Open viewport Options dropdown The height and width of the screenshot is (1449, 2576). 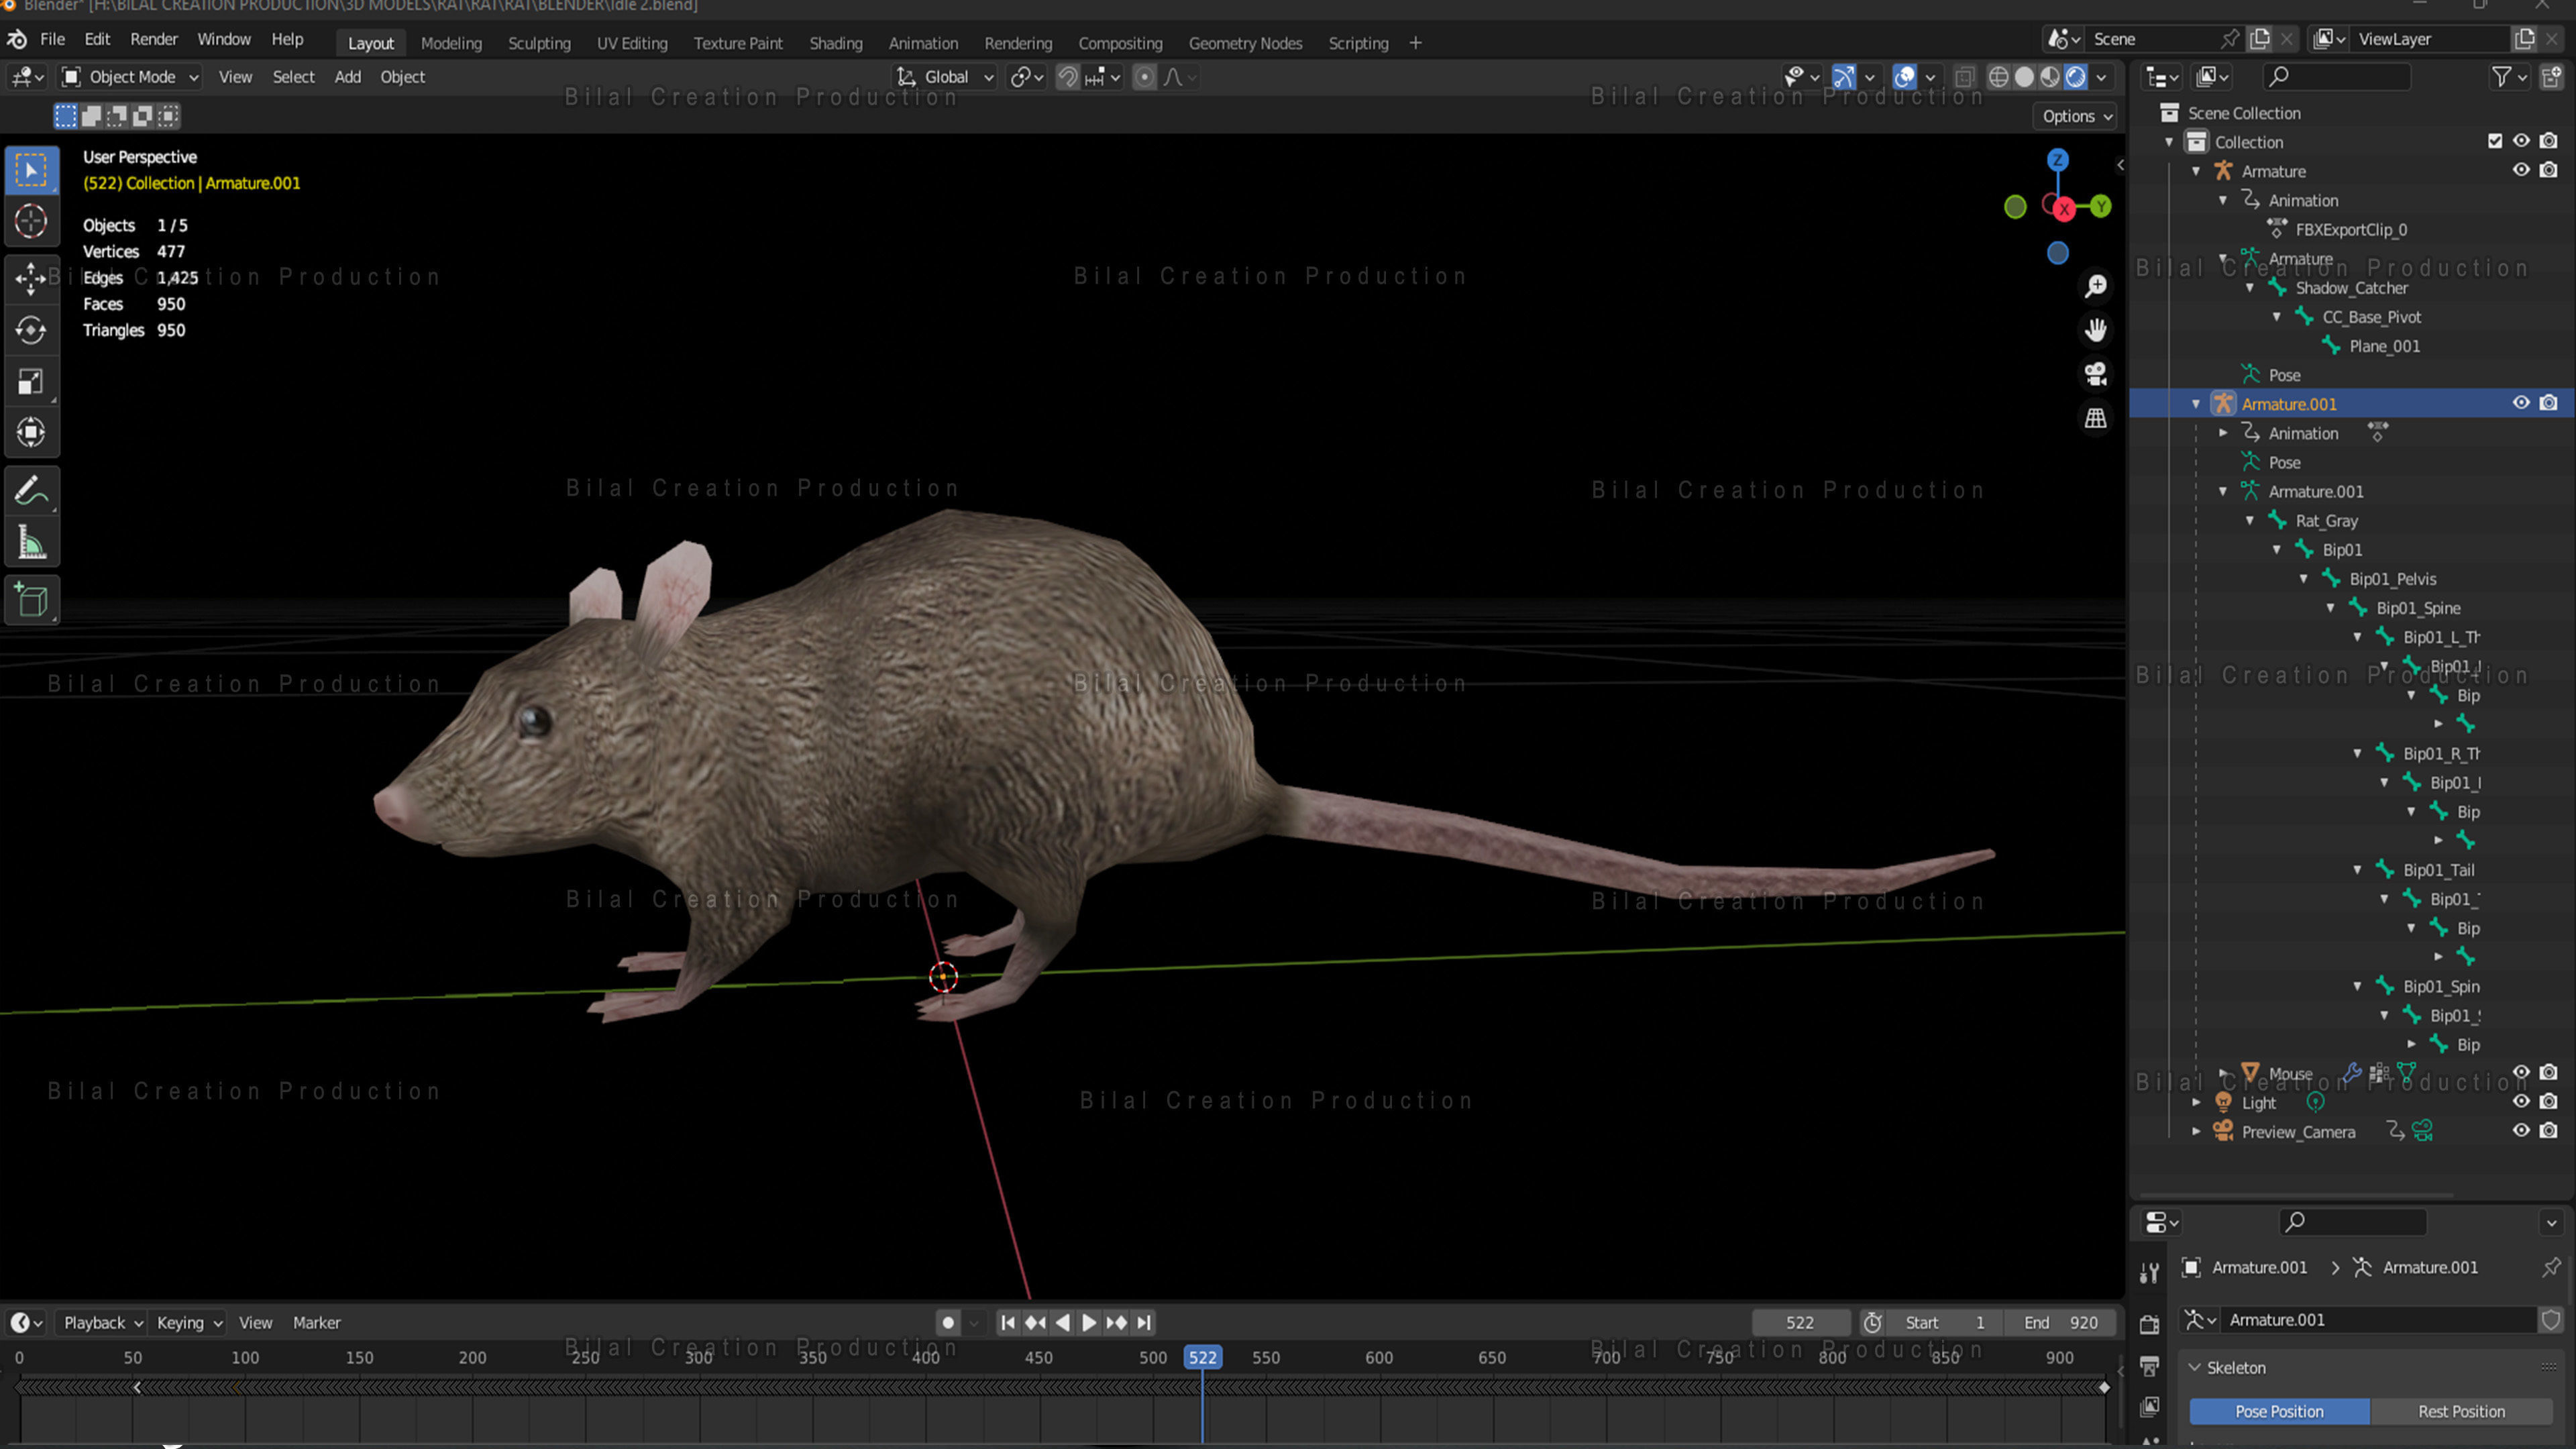pyautogui.click(x=2076, y=116)
